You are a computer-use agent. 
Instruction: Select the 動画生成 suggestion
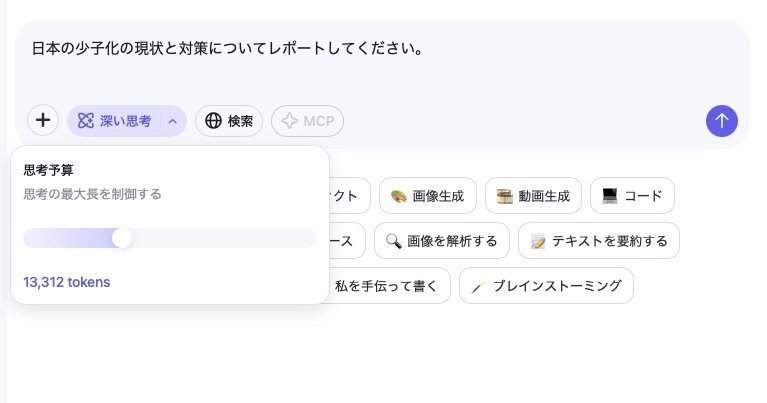(533, 196)
